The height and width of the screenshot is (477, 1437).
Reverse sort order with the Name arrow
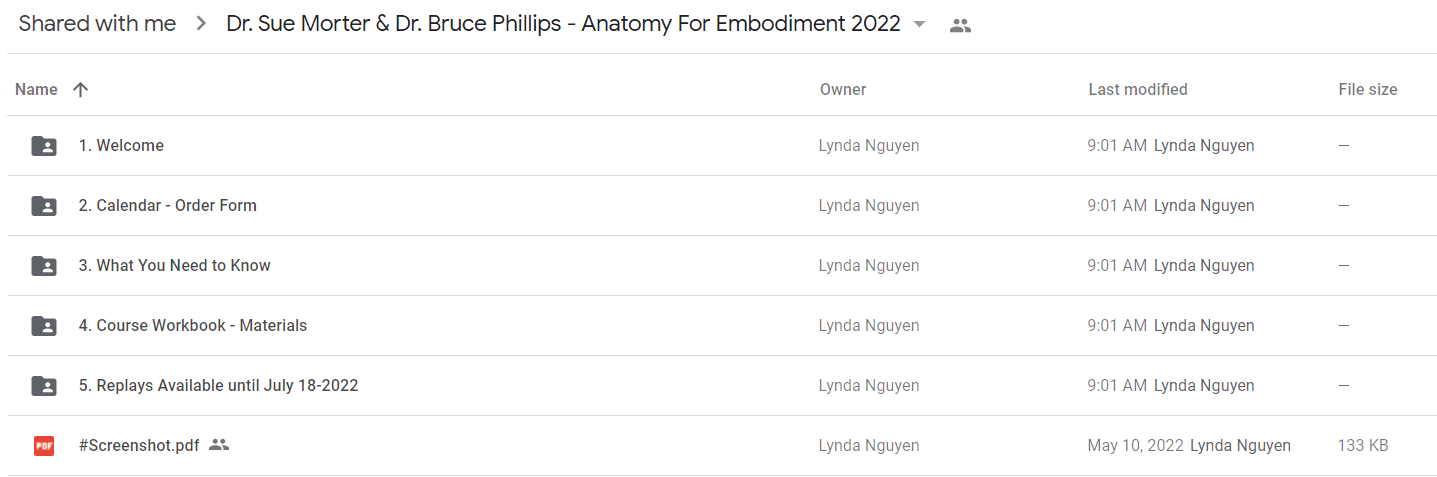81,89
